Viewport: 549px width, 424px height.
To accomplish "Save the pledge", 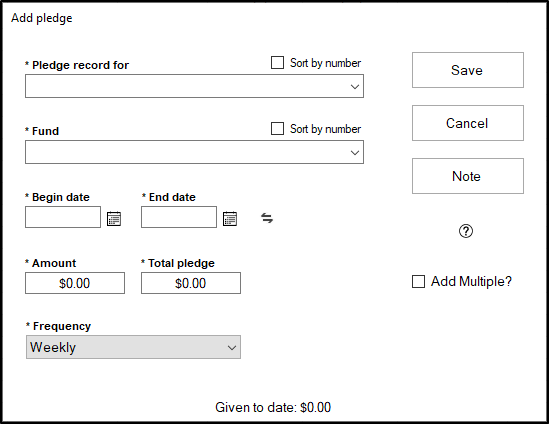I will point(468,70).
